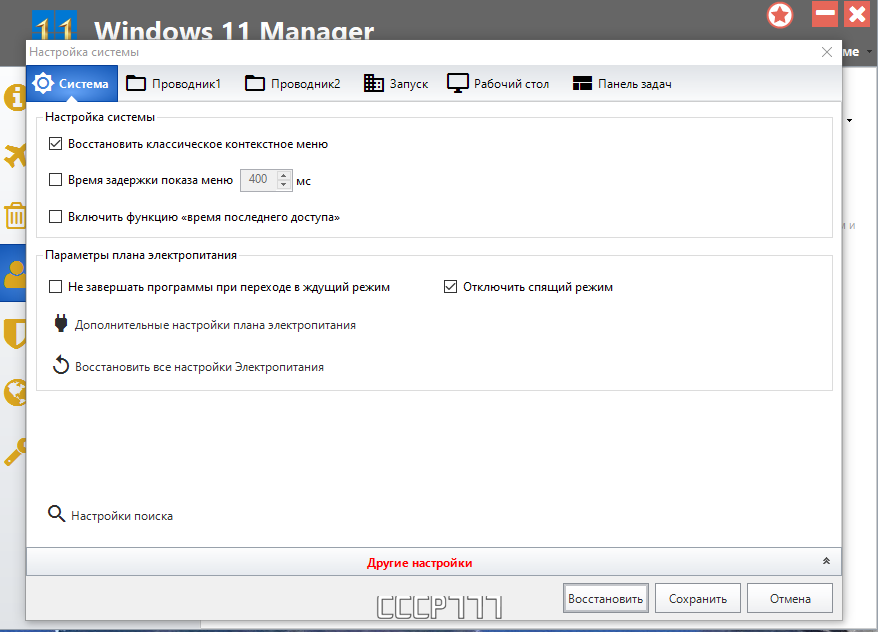Click the 400 ms delay input field
Screen dimensions: 878x632
(x=259, y=180)
